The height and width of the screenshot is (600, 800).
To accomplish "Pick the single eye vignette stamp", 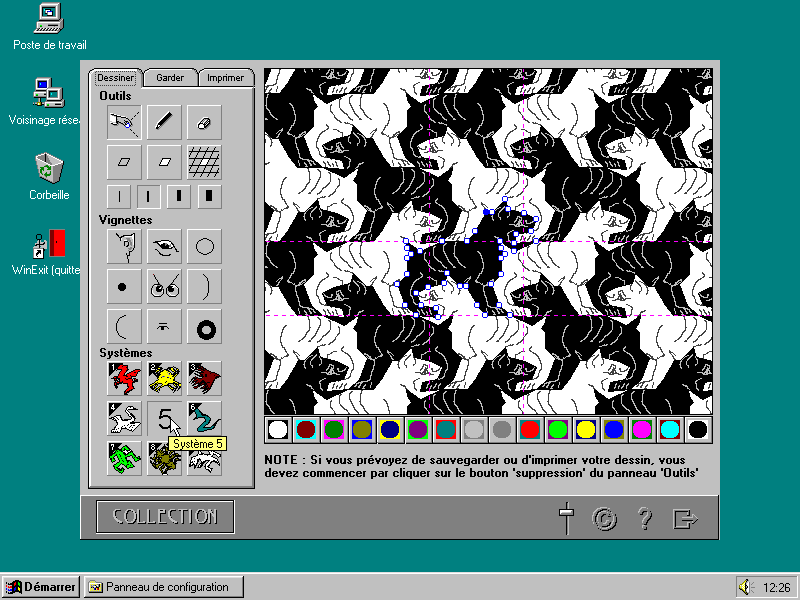I will pyautogui.click(x=164, y=246).
